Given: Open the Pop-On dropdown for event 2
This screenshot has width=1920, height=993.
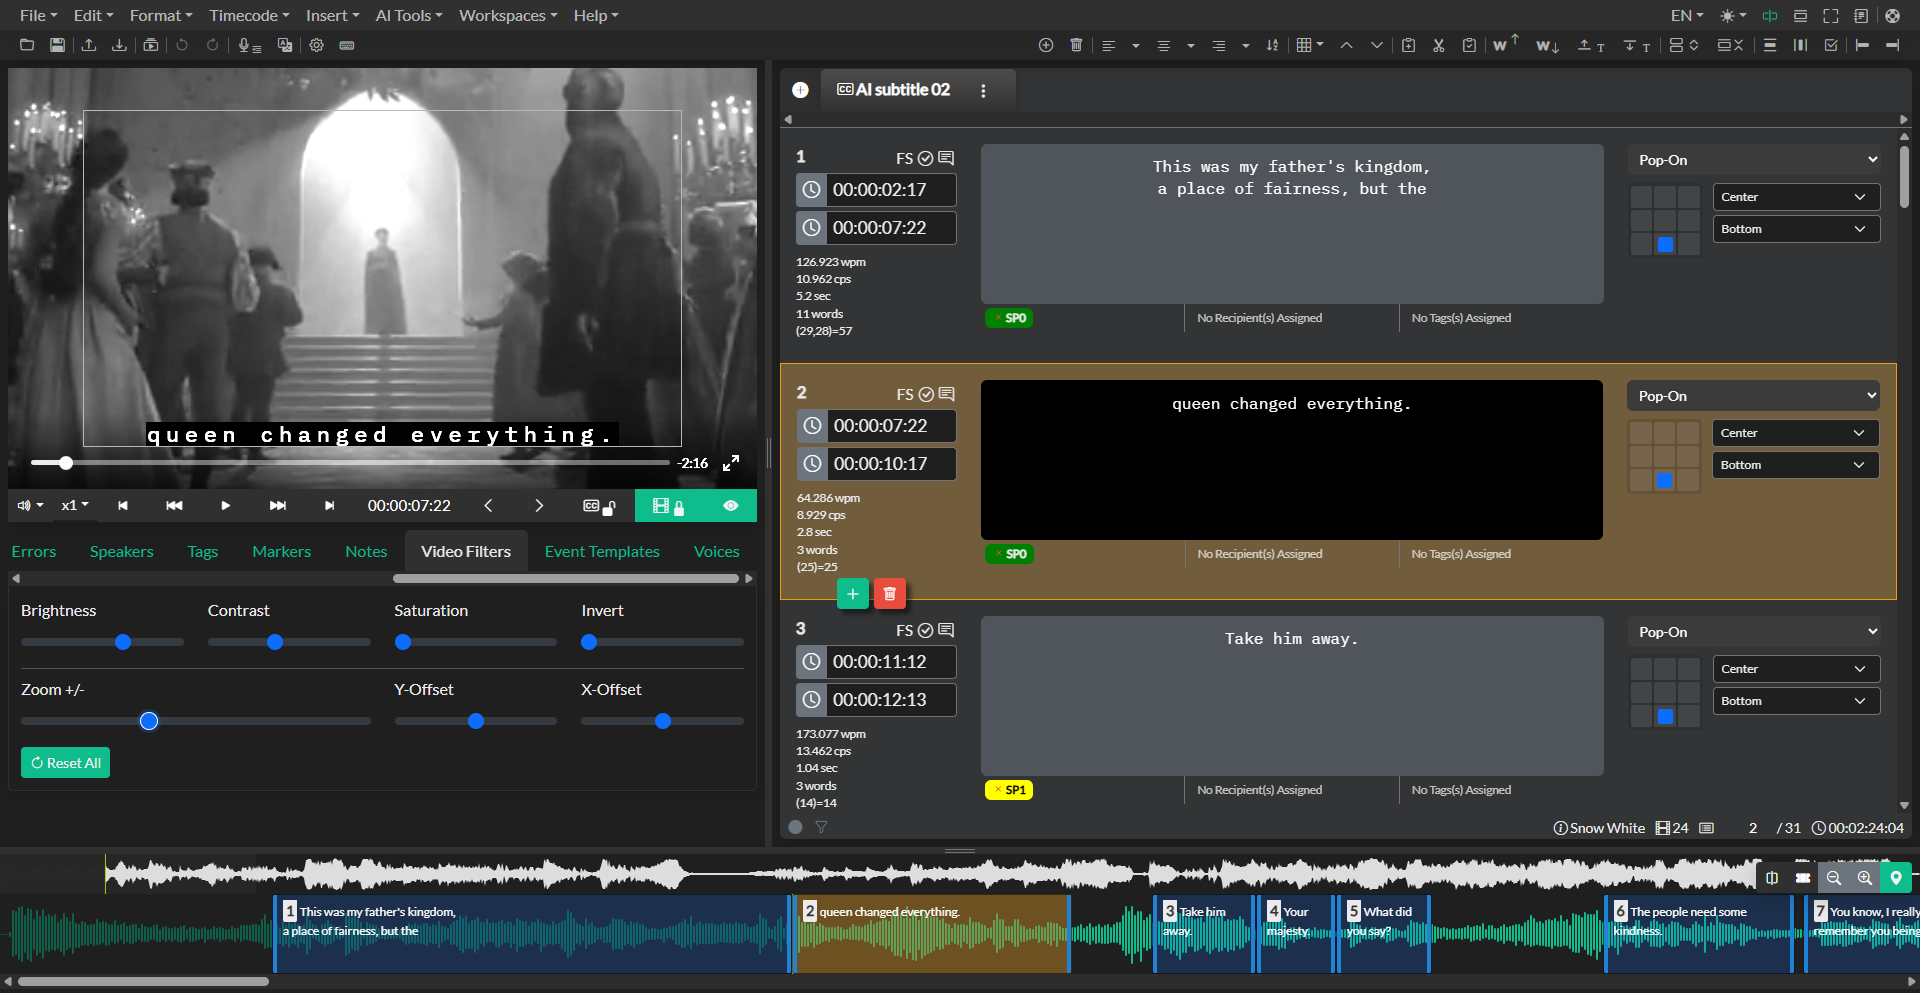Looking at the screenshot, I should pyautogui.click(x=1752, y=396).
